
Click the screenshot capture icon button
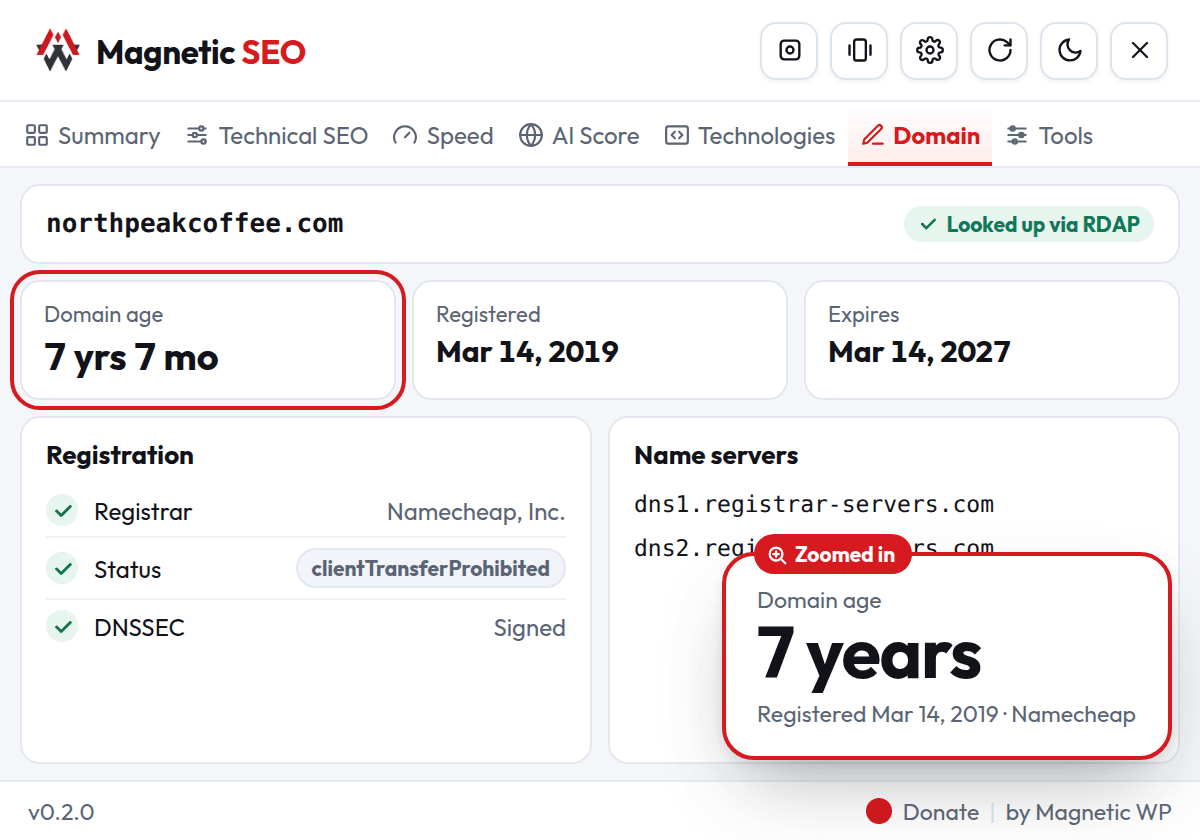[x=790, y=50]
